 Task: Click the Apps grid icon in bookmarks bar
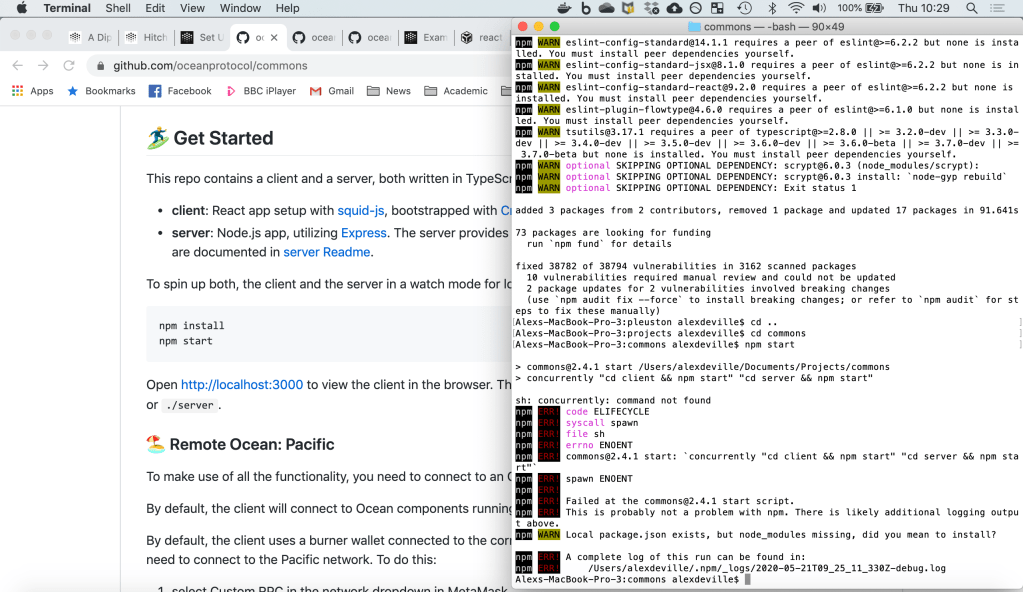[17, 91]
